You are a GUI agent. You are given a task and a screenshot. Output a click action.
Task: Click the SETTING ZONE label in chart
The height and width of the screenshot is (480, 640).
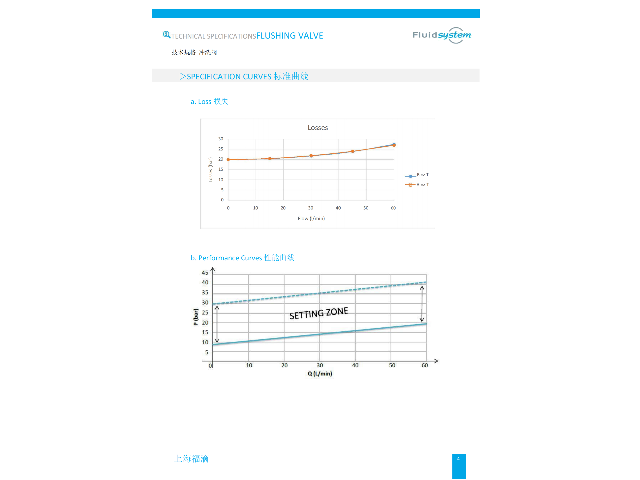tap(319, 314)
